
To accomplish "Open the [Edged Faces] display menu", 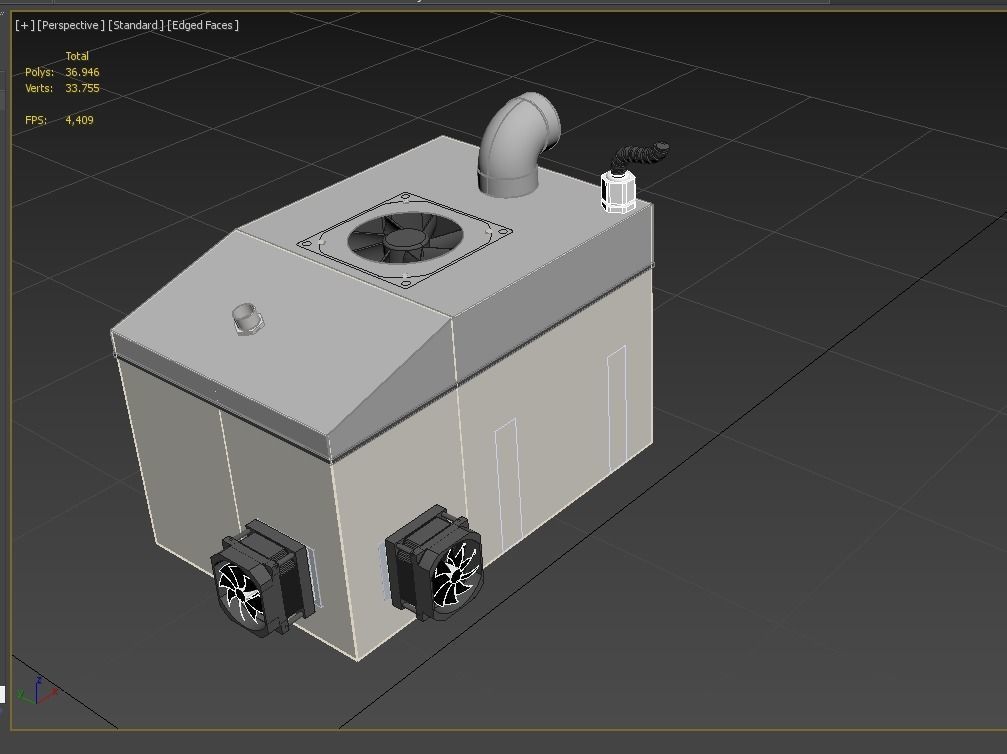I will click(x=203, y=25).
